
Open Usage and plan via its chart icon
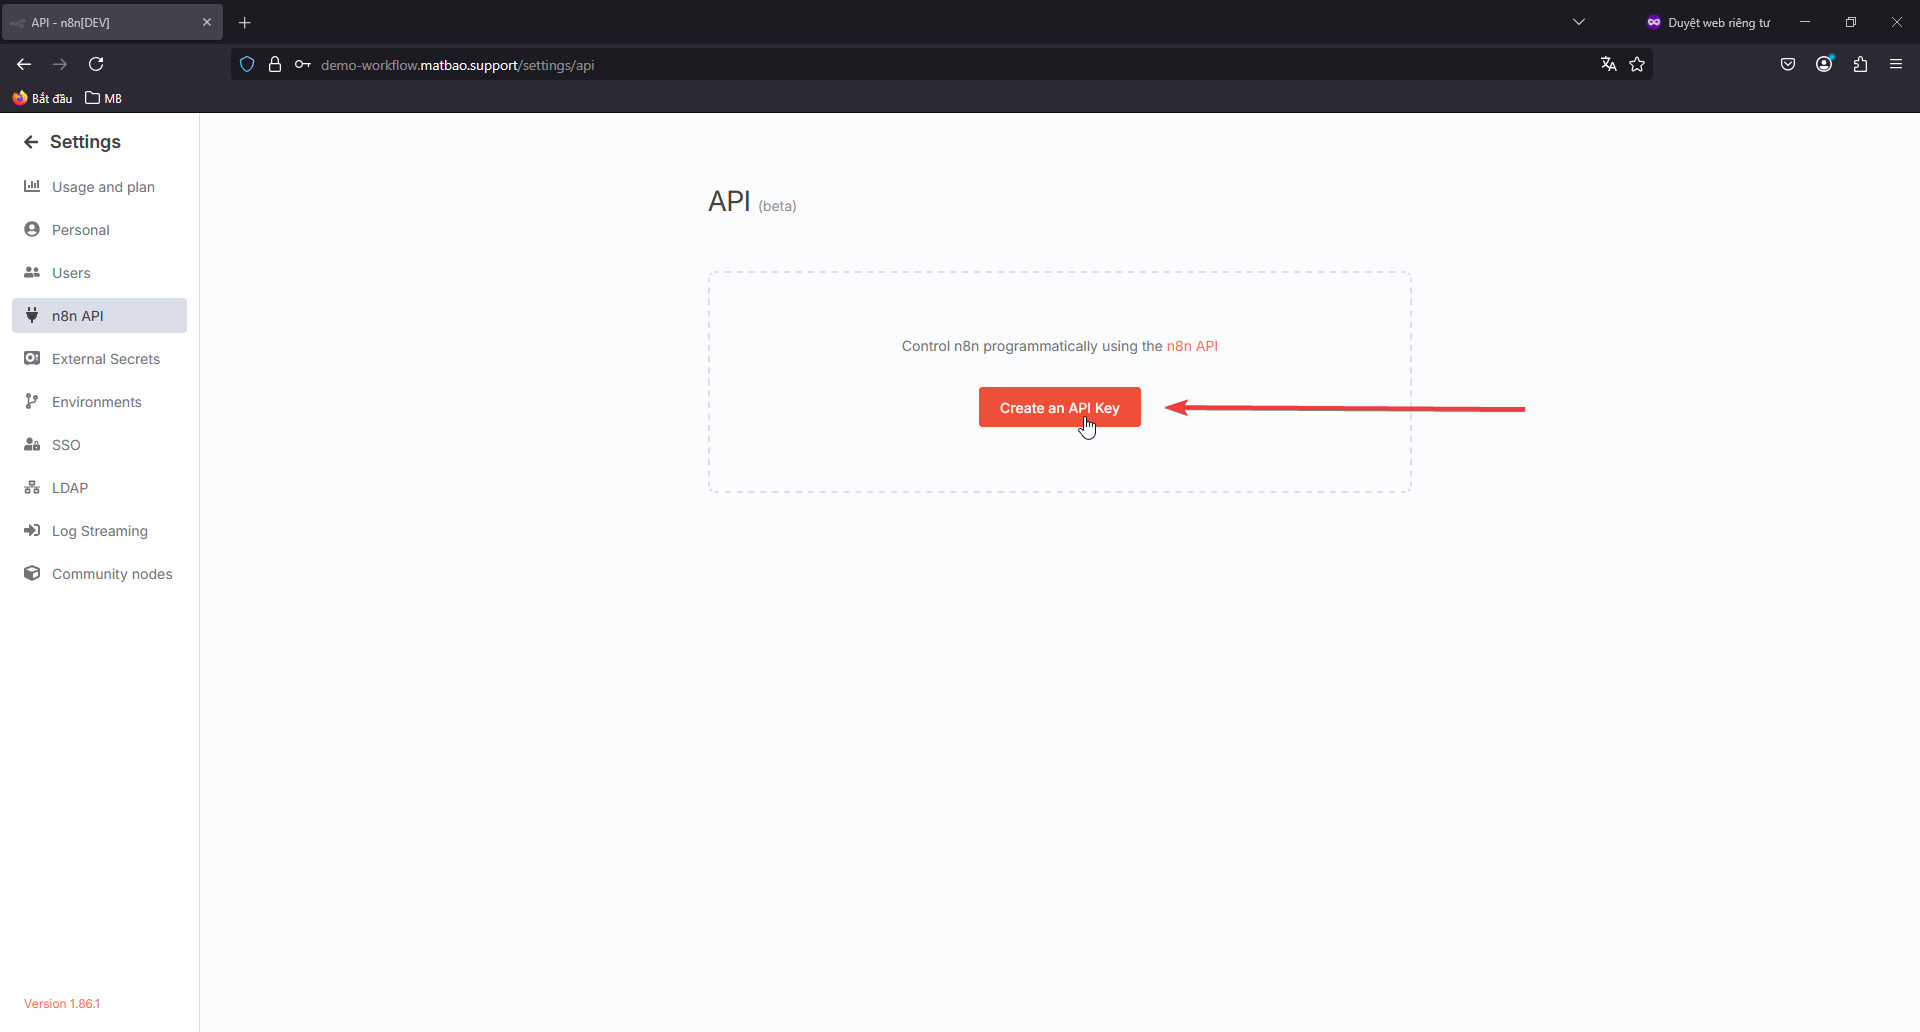32,186
